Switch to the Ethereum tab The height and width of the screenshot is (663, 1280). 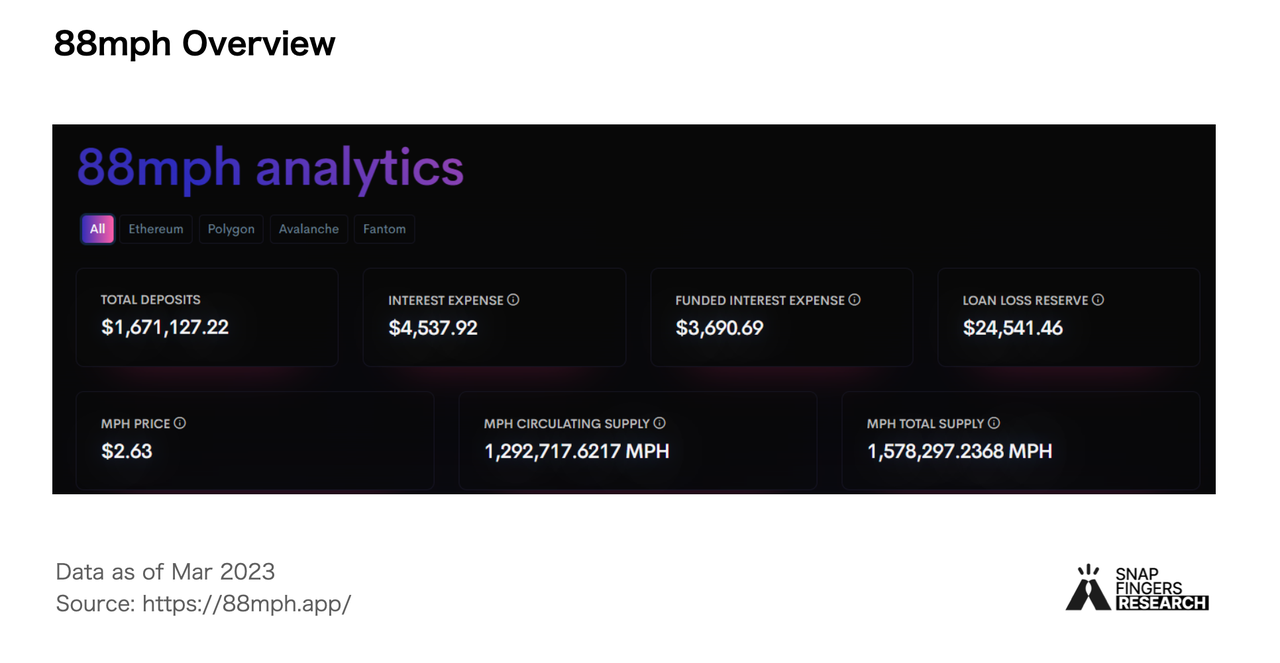tap(156, 229)
